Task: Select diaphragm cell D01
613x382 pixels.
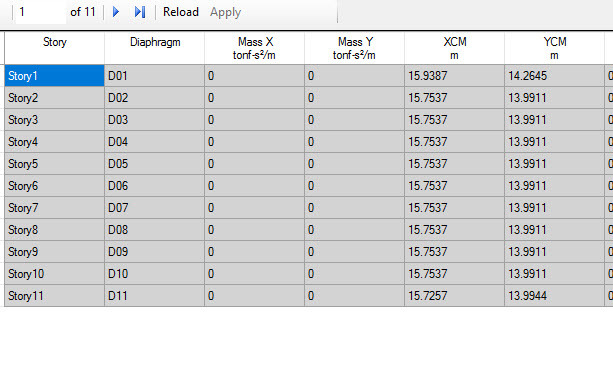Action: pos(154,76)
